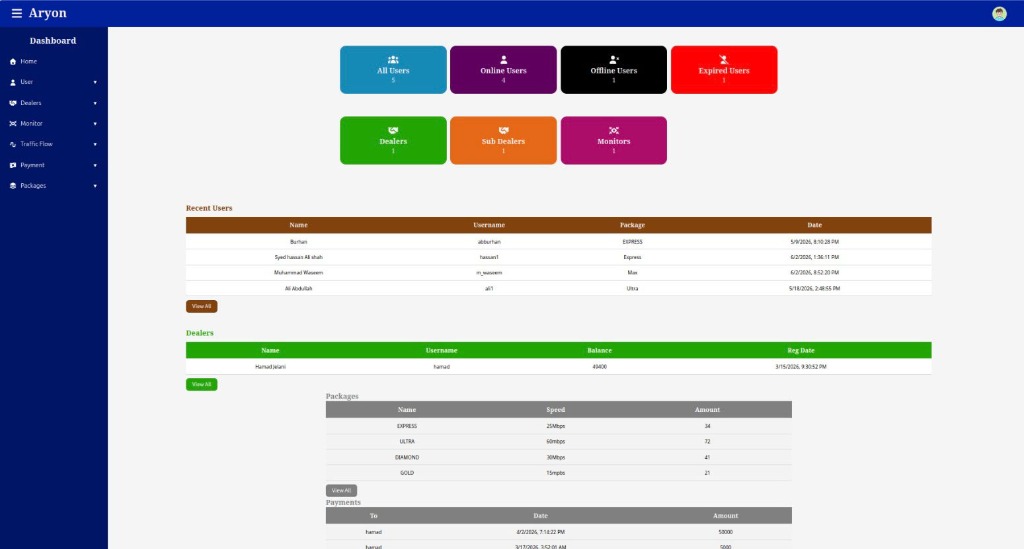Viewport: 1024px width, 549px height.
Task: Select user Ali Abdullah
Action: (298, 289)
